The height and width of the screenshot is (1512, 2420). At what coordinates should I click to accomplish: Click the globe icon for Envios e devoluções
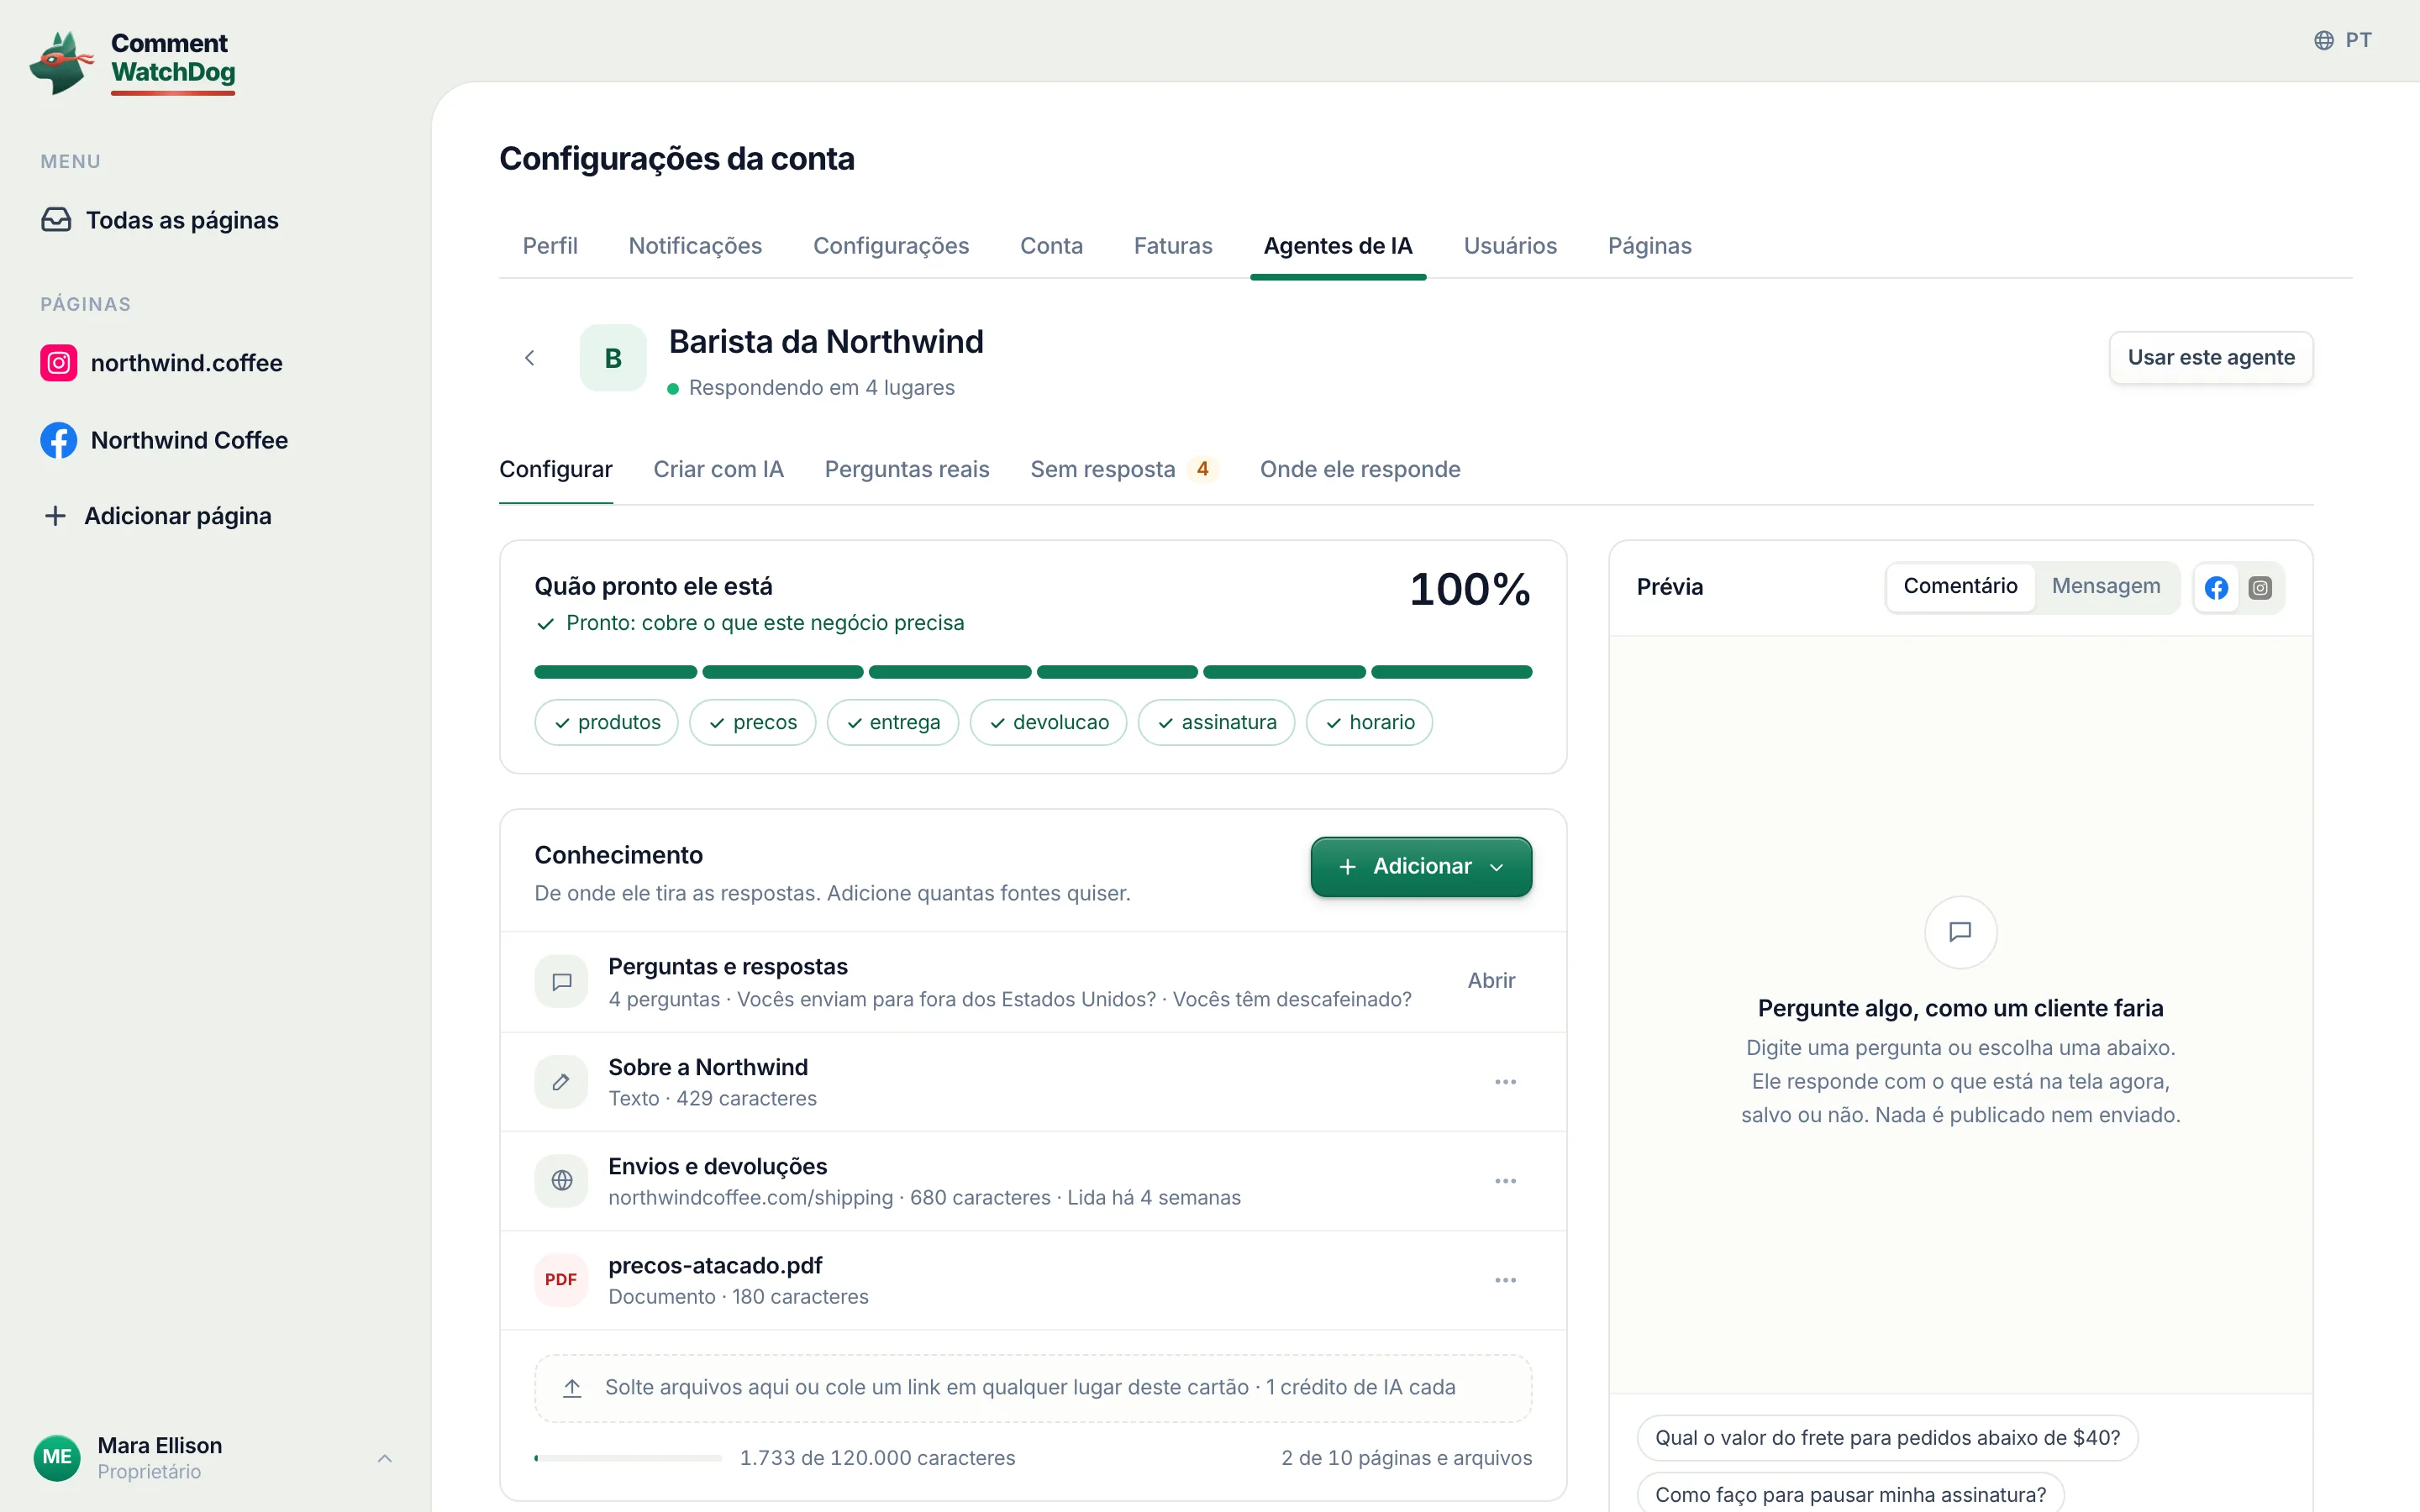click(x=562, y=1181)
